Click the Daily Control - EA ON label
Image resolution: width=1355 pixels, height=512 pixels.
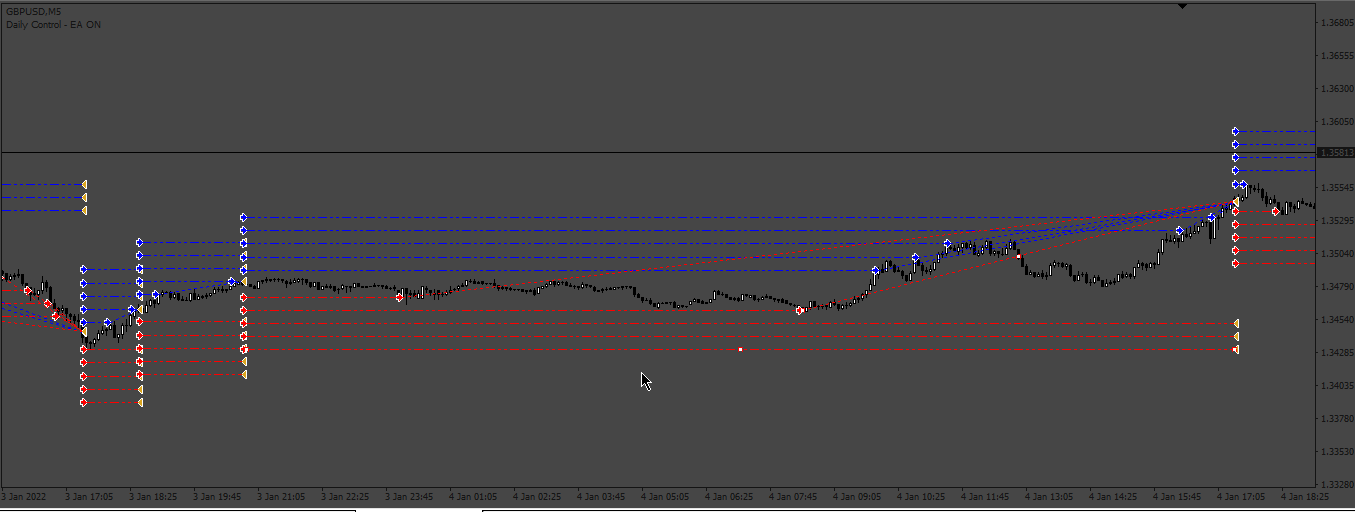pos(51,24)
